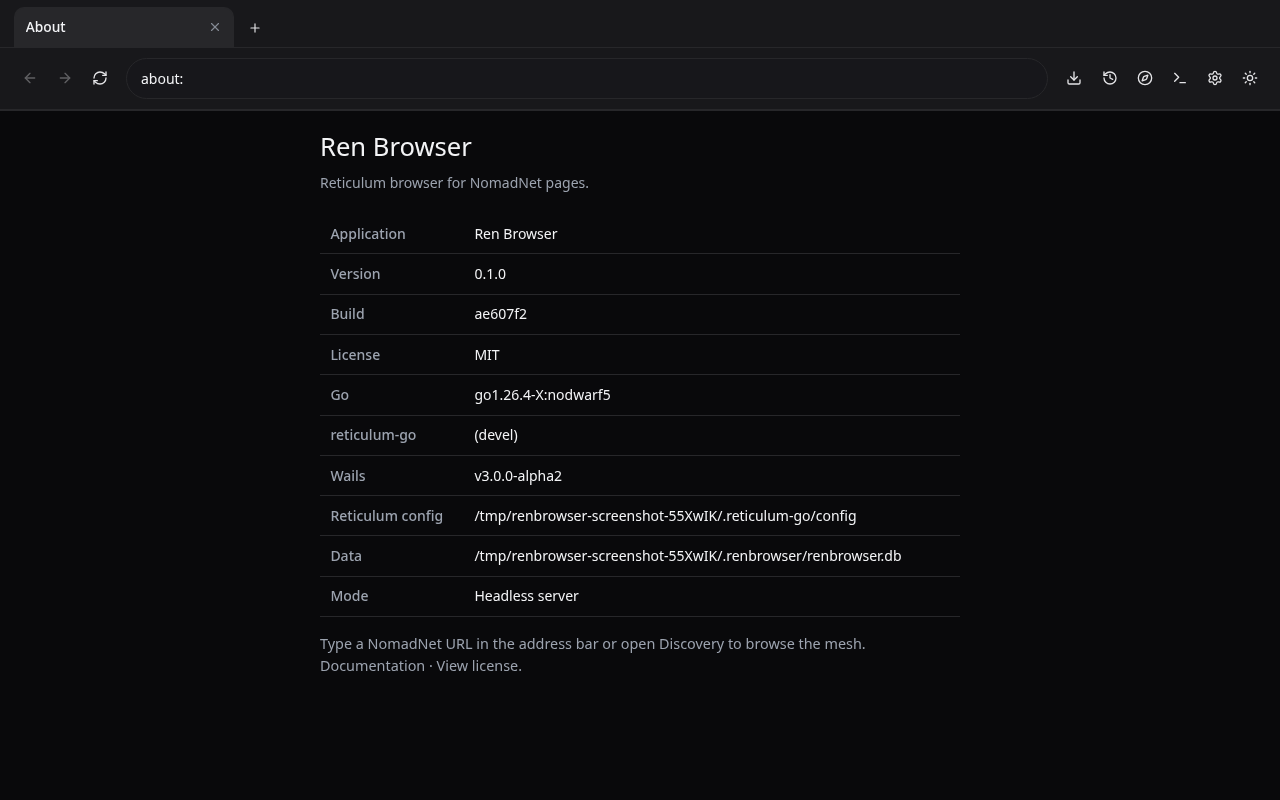This screenshot has height=800, width=1280.
Task: Open browsing history icon
Action: click(1110, 78)
